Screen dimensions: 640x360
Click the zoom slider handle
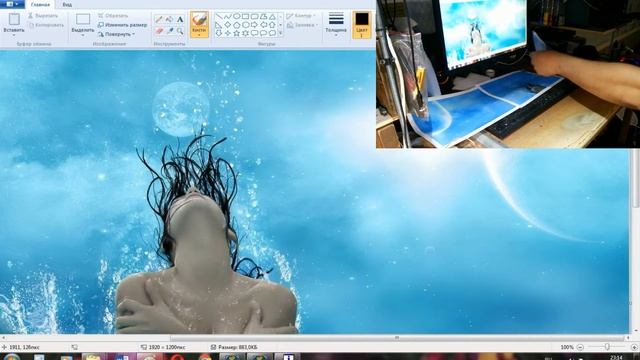coord(607,347)
